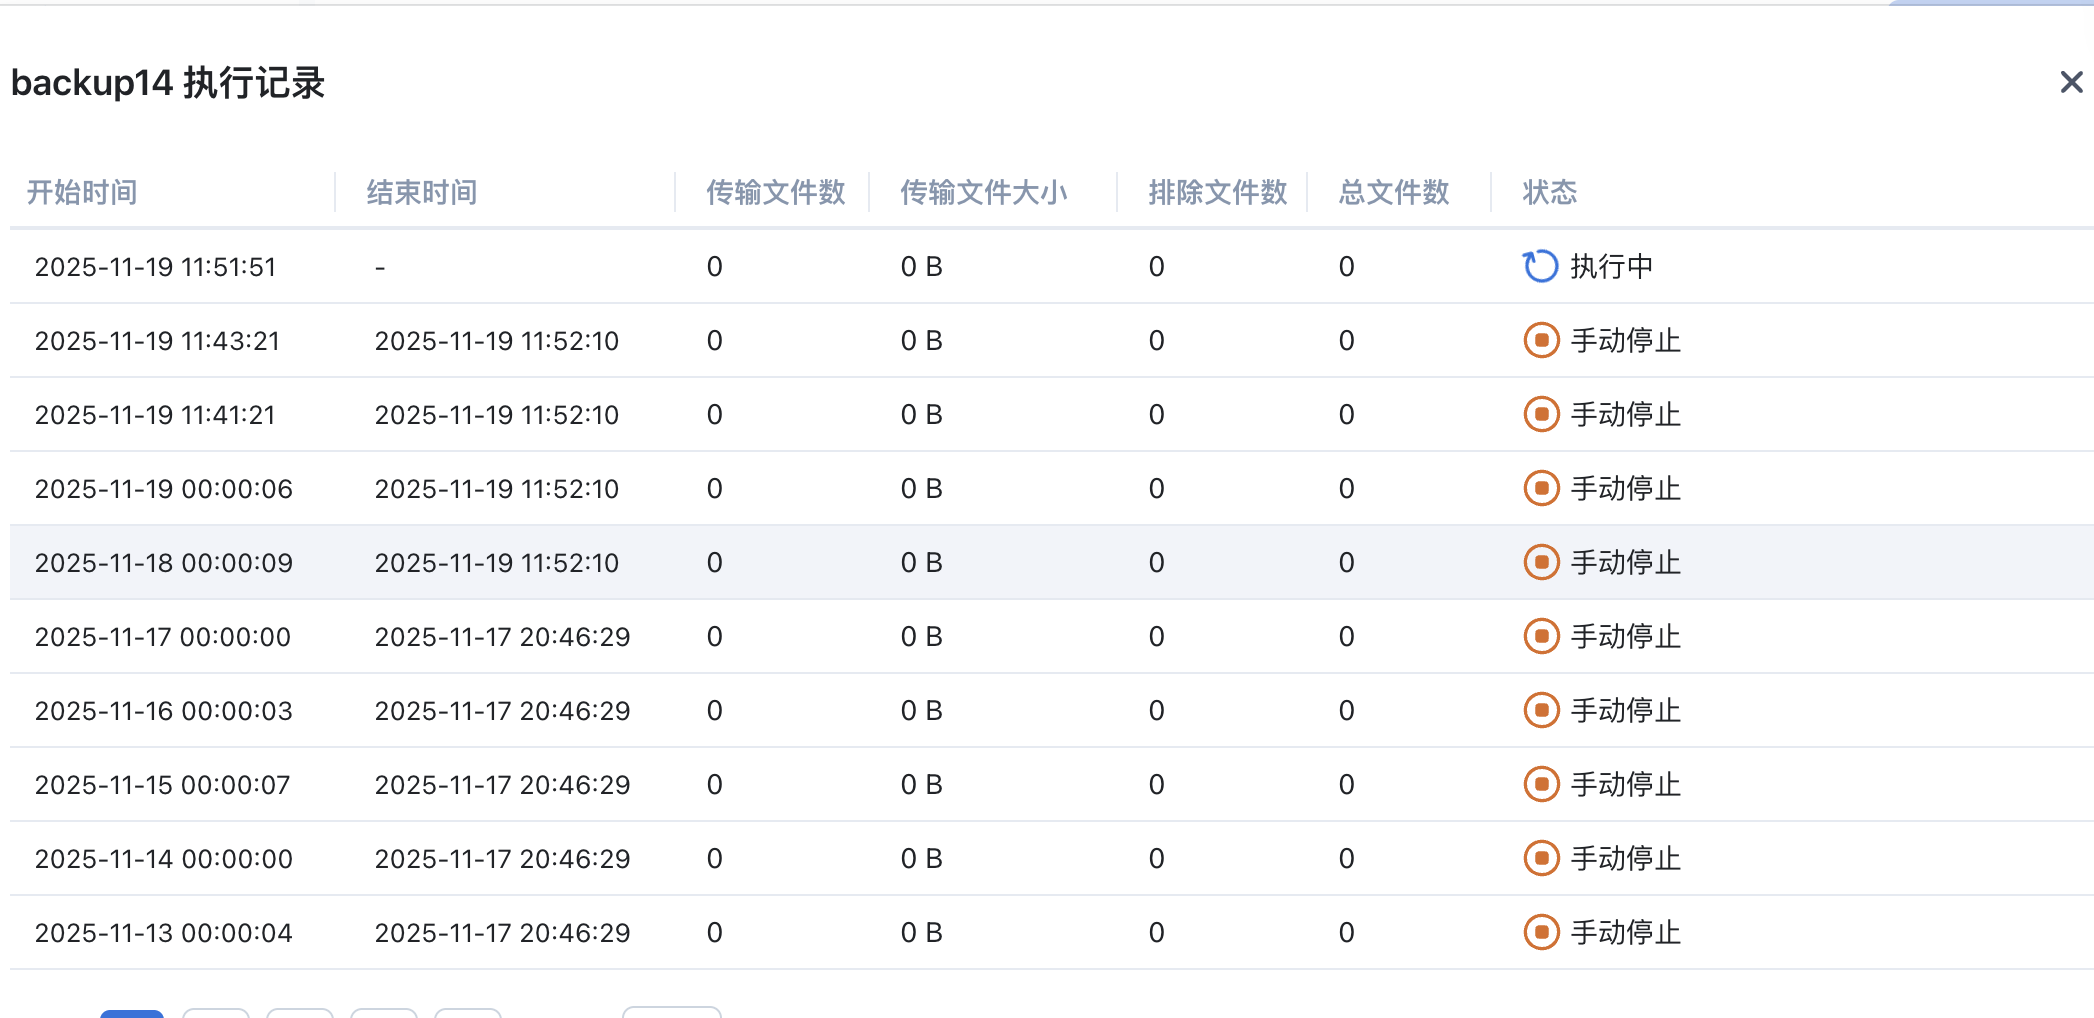Click stop icon for 2025-11-17 00:00:00 run
Image resolution: width=2094 pixels, height=1018 pixels.
coord(1541,636)
